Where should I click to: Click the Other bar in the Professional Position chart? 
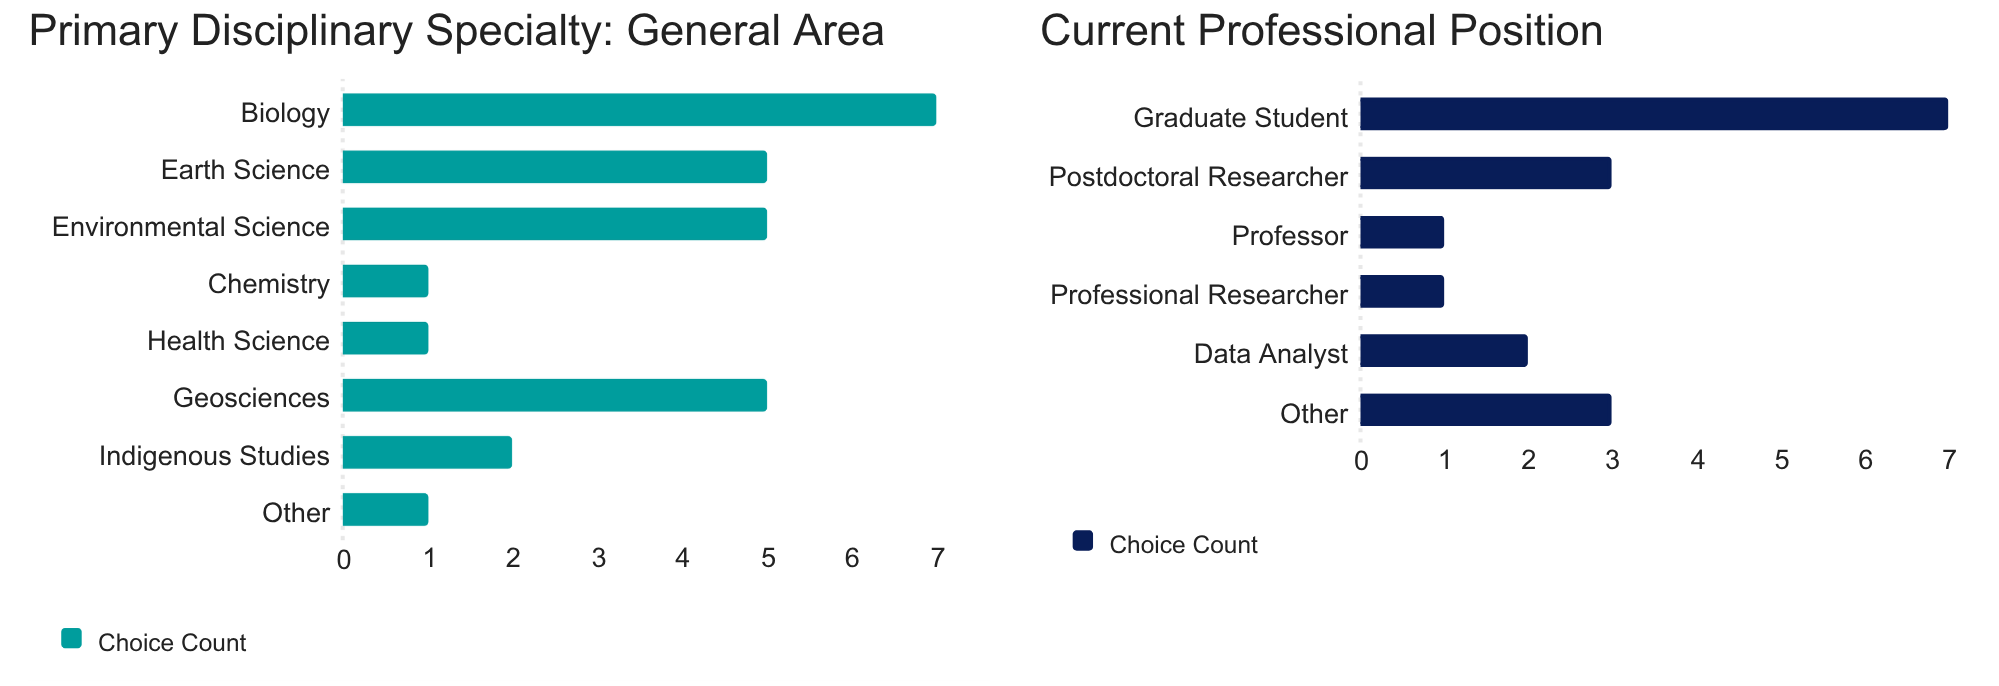click(x=1486, y=410)
